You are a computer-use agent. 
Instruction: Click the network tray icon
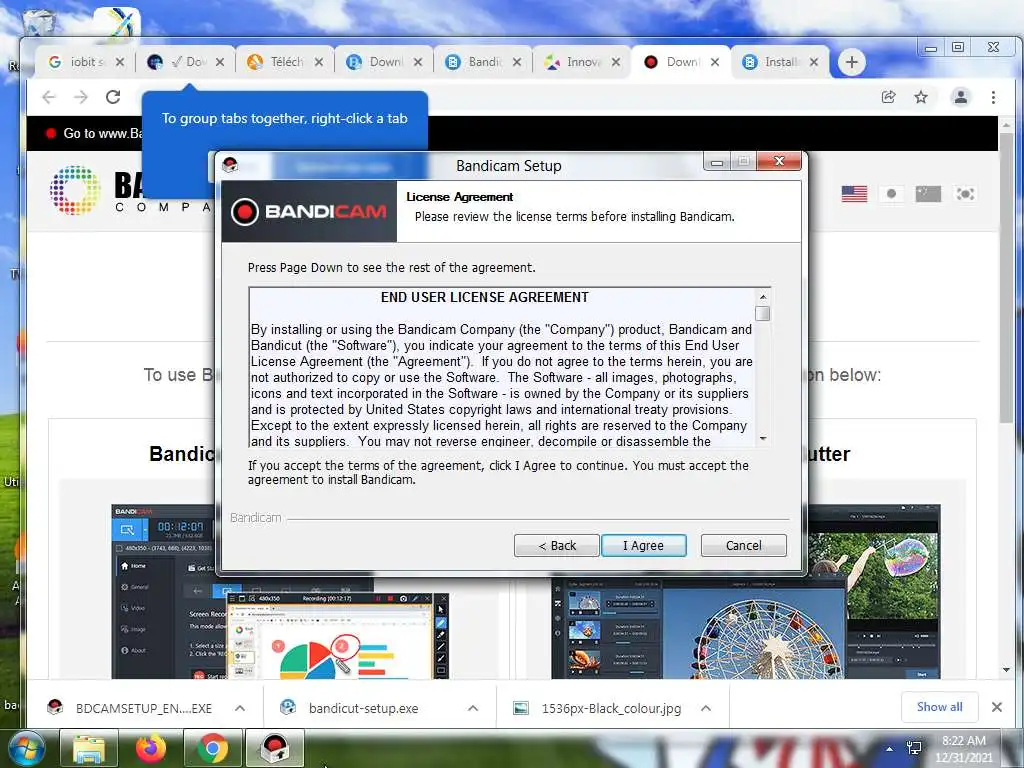tap(914, 748)
